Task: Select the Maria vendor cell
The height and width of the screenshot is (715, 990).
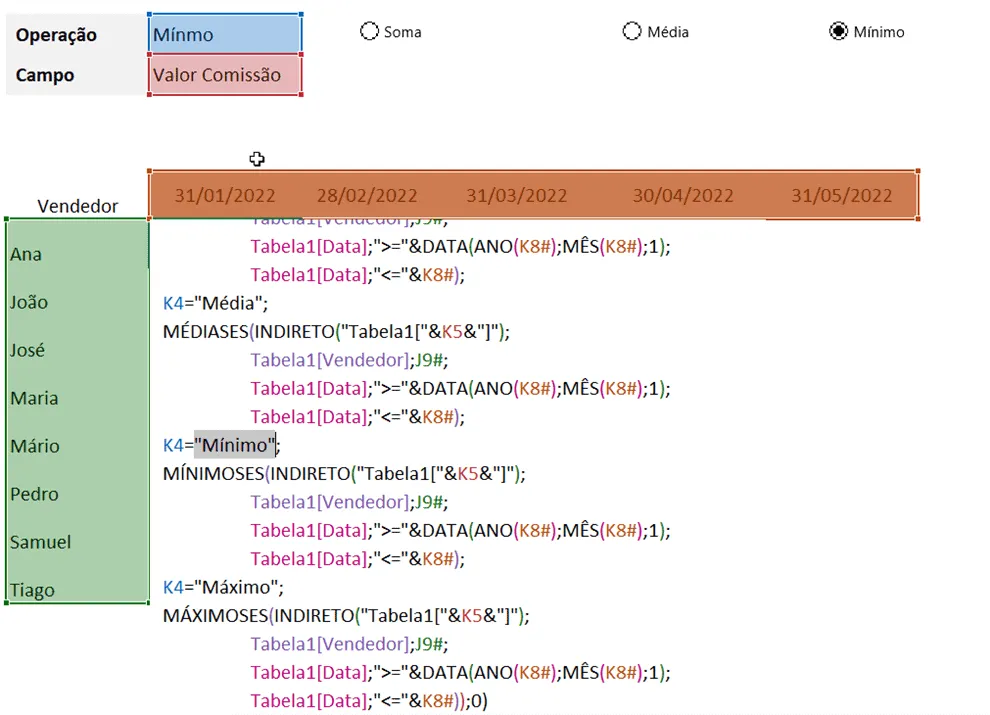Action: 78,398
